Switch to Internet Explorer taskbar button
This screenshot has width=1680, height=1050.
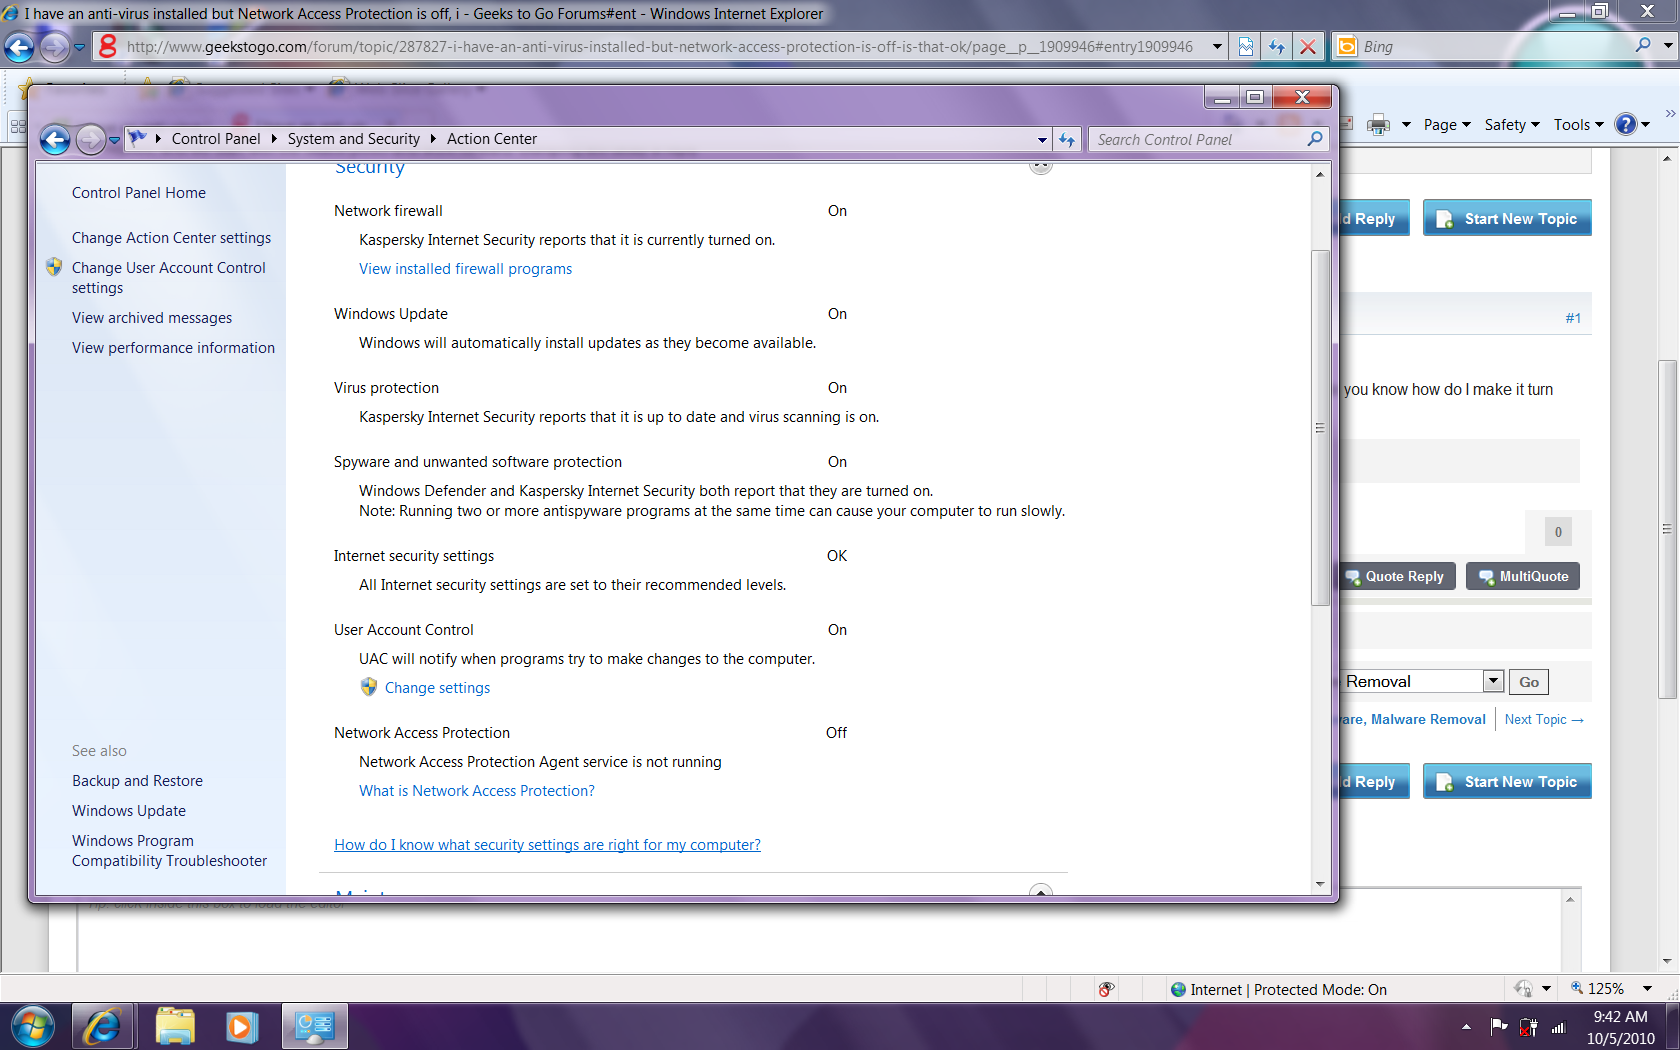tap(103, 1027)
